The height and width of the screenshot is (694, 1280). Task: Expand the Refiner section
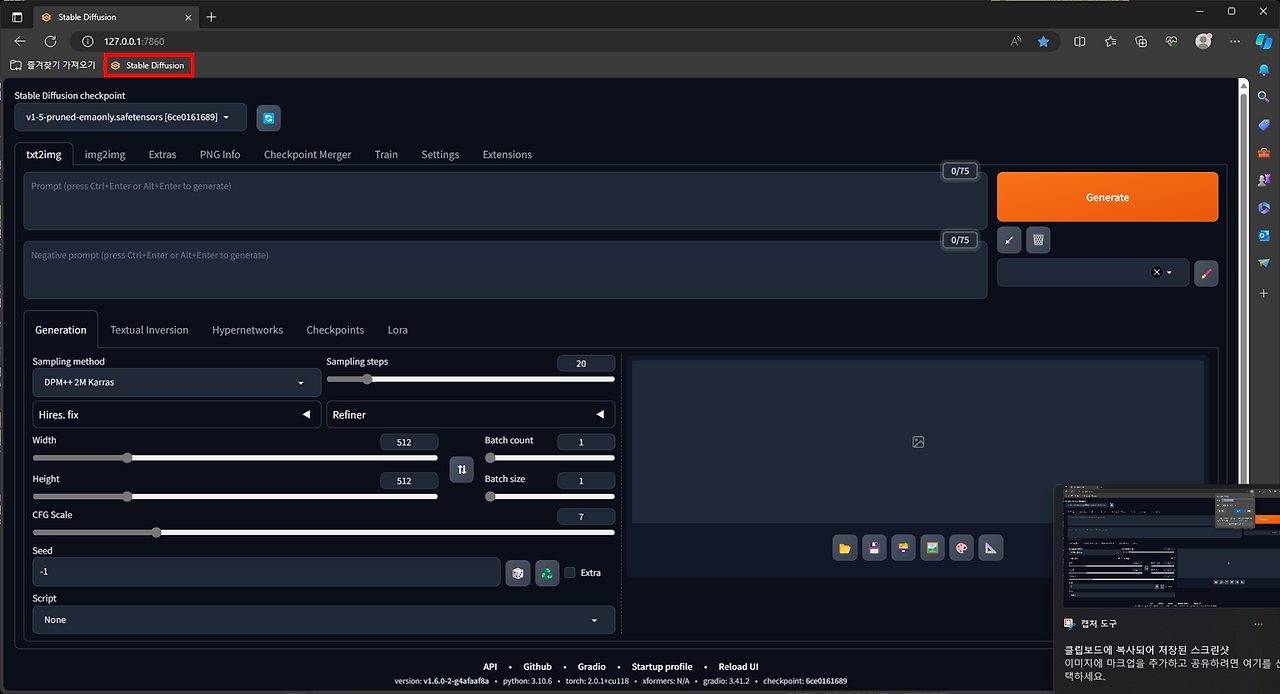click(x=470, y=414)
